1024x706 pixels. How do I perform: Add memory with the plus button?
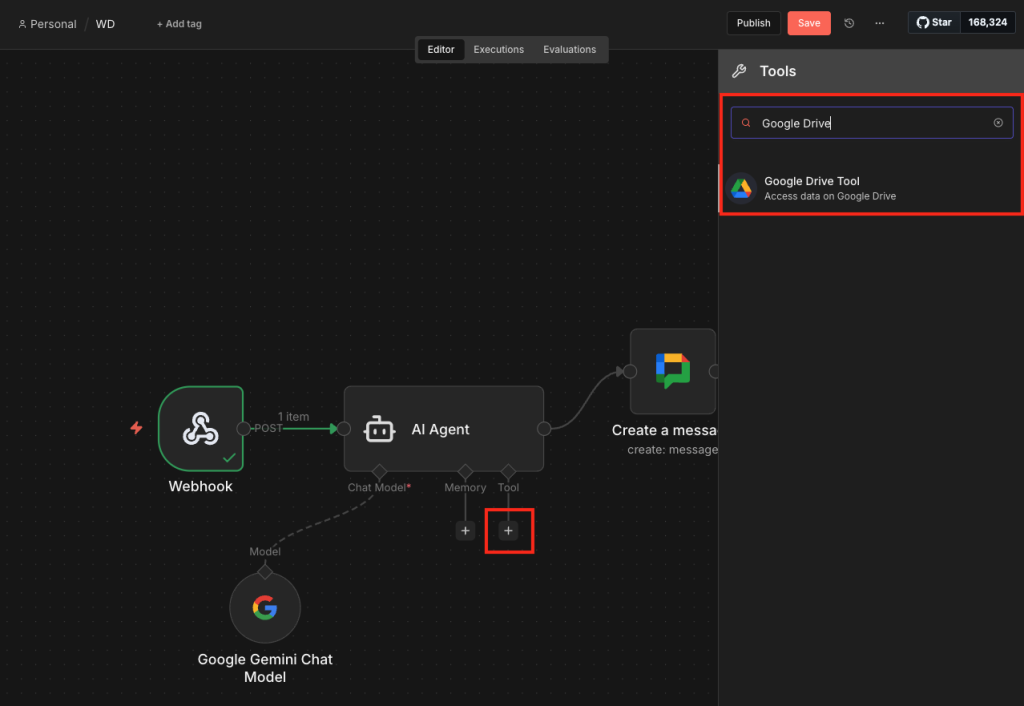(465, 531)
